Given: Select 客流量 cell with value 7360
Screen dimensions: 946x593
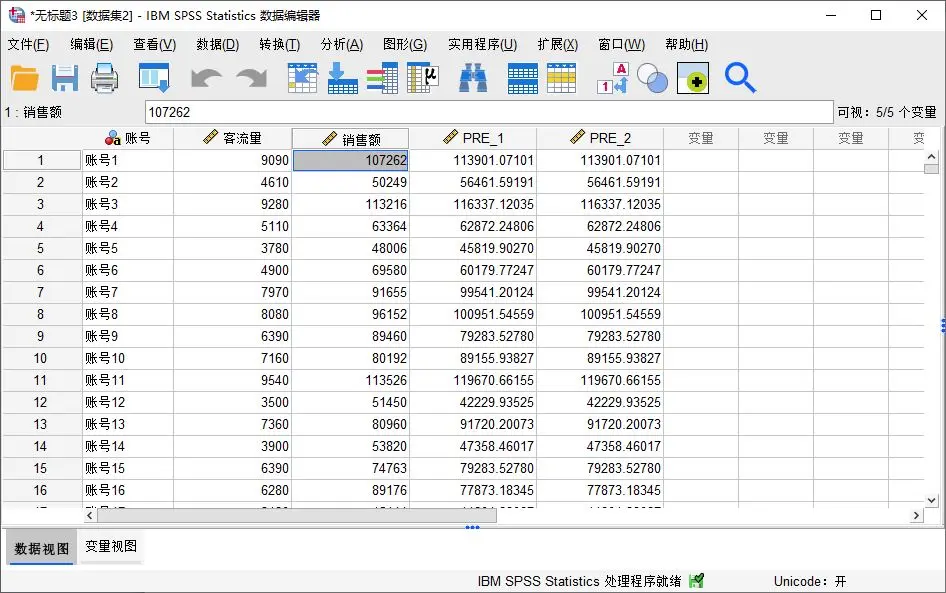Looking at the screenshot, I should pos(232,424).
